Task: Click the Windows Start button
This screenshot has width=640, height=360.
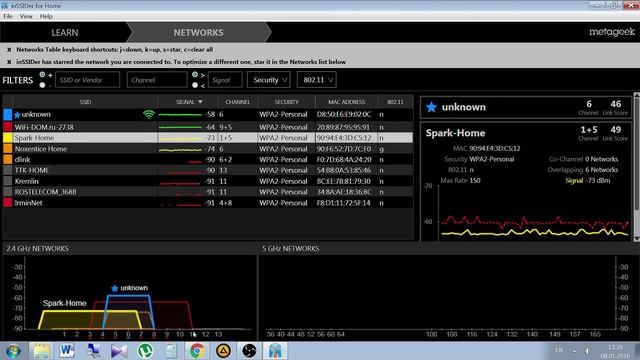Action: [13, 351]
